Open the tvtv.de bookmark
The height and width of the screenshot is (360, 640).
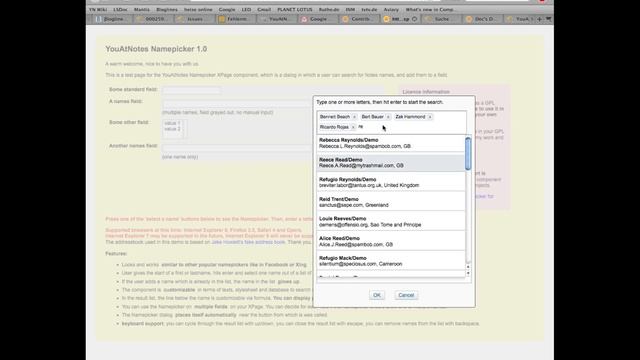coord(369,9)
